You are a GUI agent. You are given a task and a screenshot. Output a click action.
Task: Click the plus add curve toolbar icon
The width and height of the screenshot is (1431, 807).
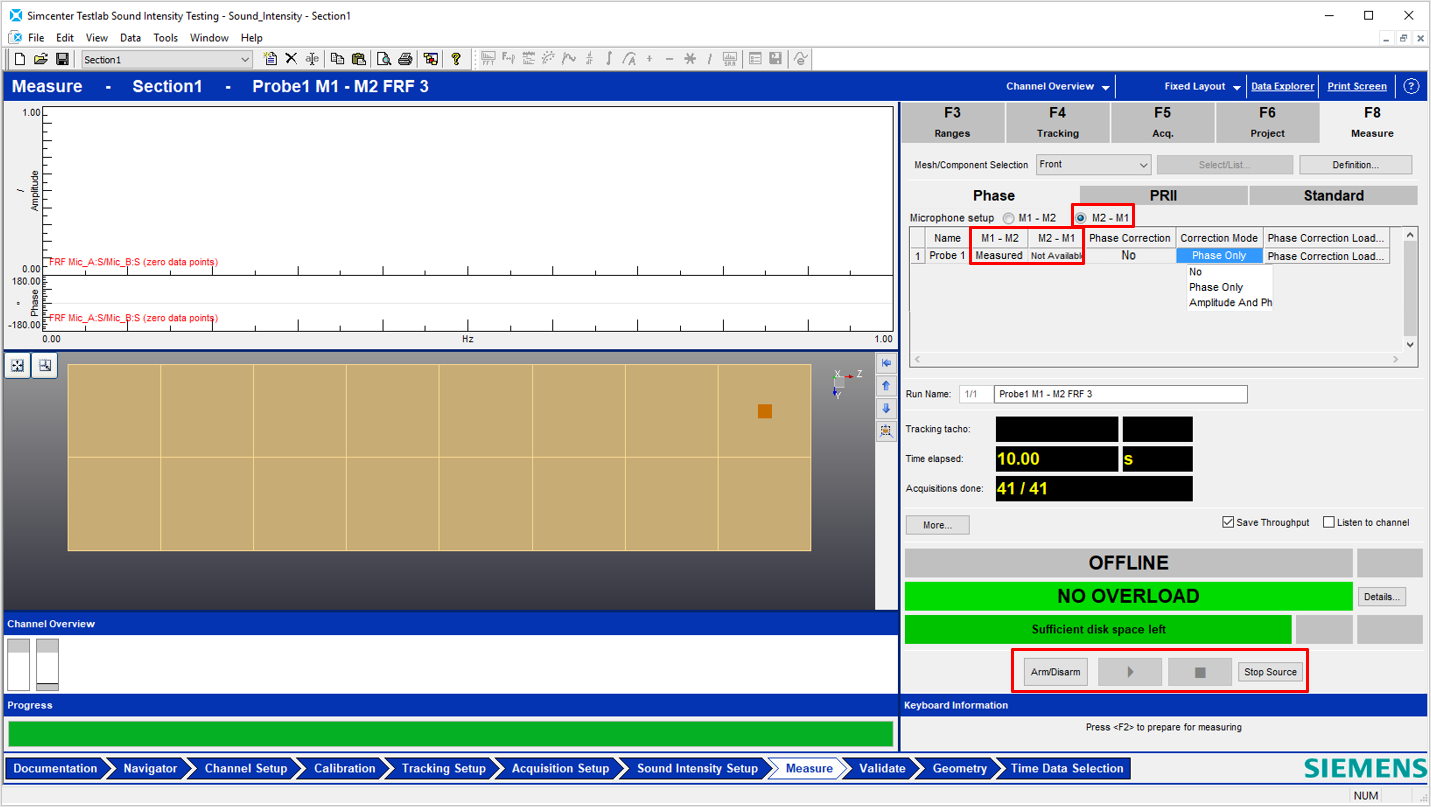coord(649,60)
